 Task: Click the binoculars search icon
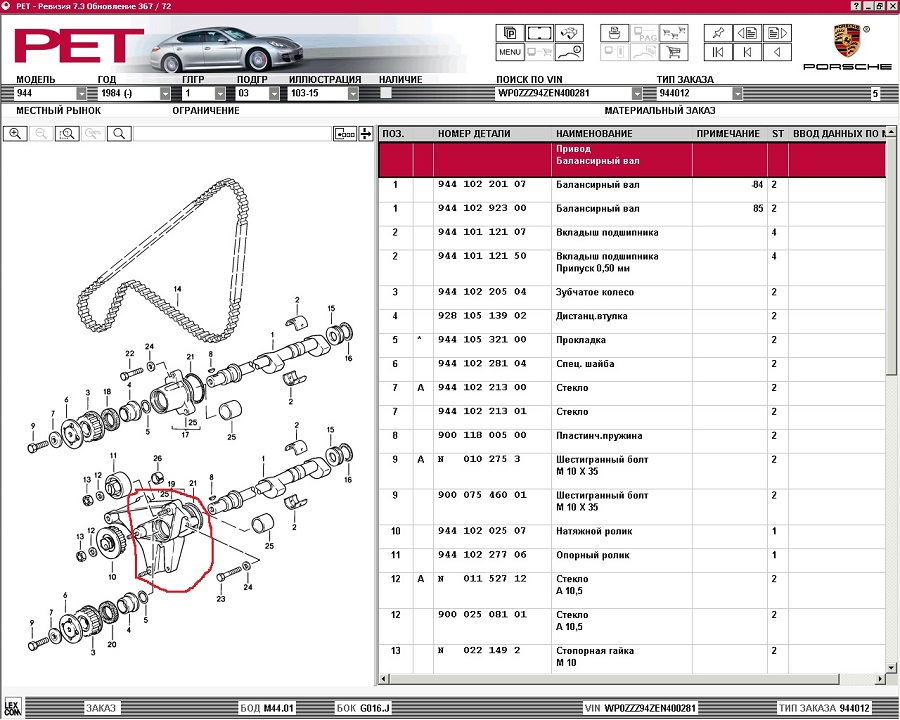[571, 32]
